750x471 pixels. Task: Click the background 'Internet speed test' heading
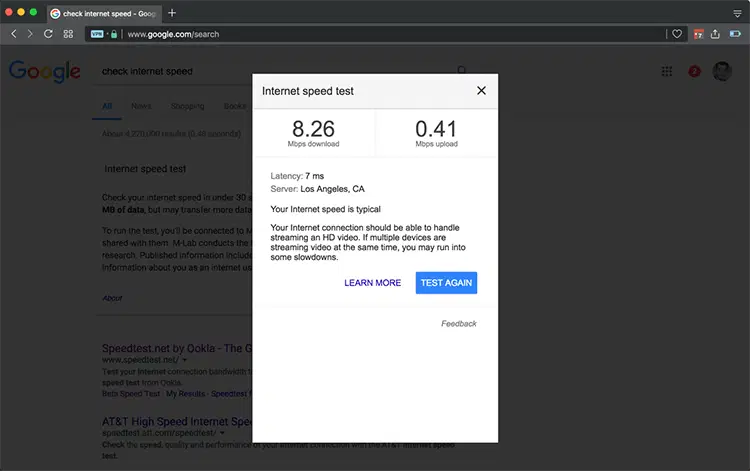click(145, 169)
